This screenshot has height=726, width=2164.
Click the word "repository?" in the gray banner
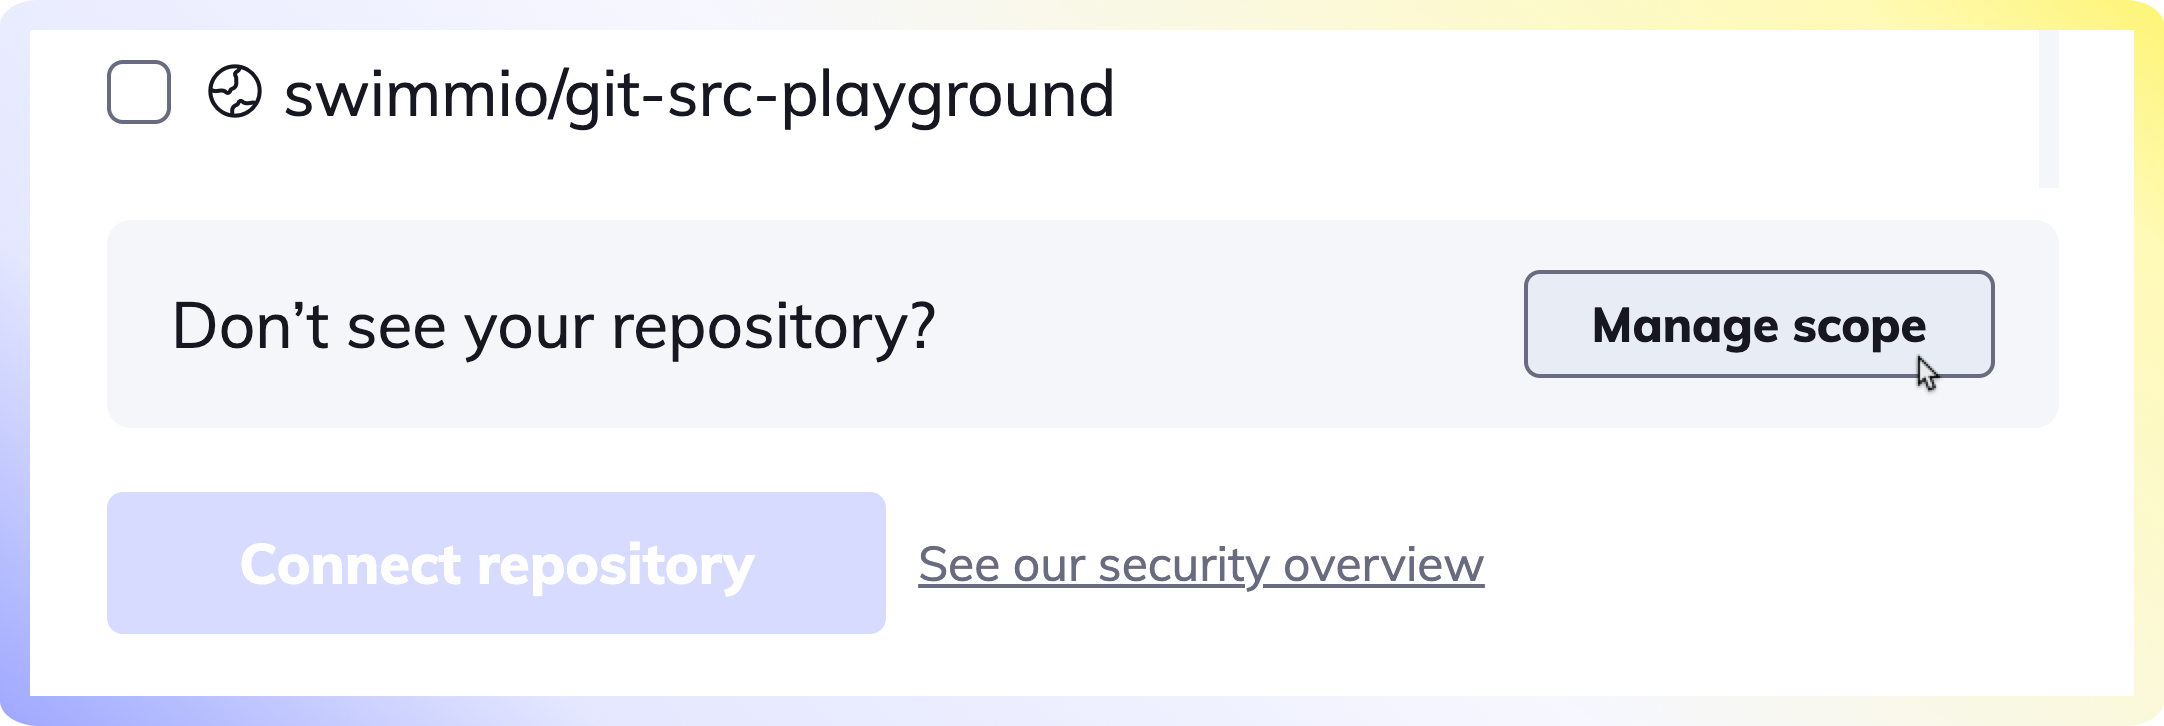coord(773,327)
